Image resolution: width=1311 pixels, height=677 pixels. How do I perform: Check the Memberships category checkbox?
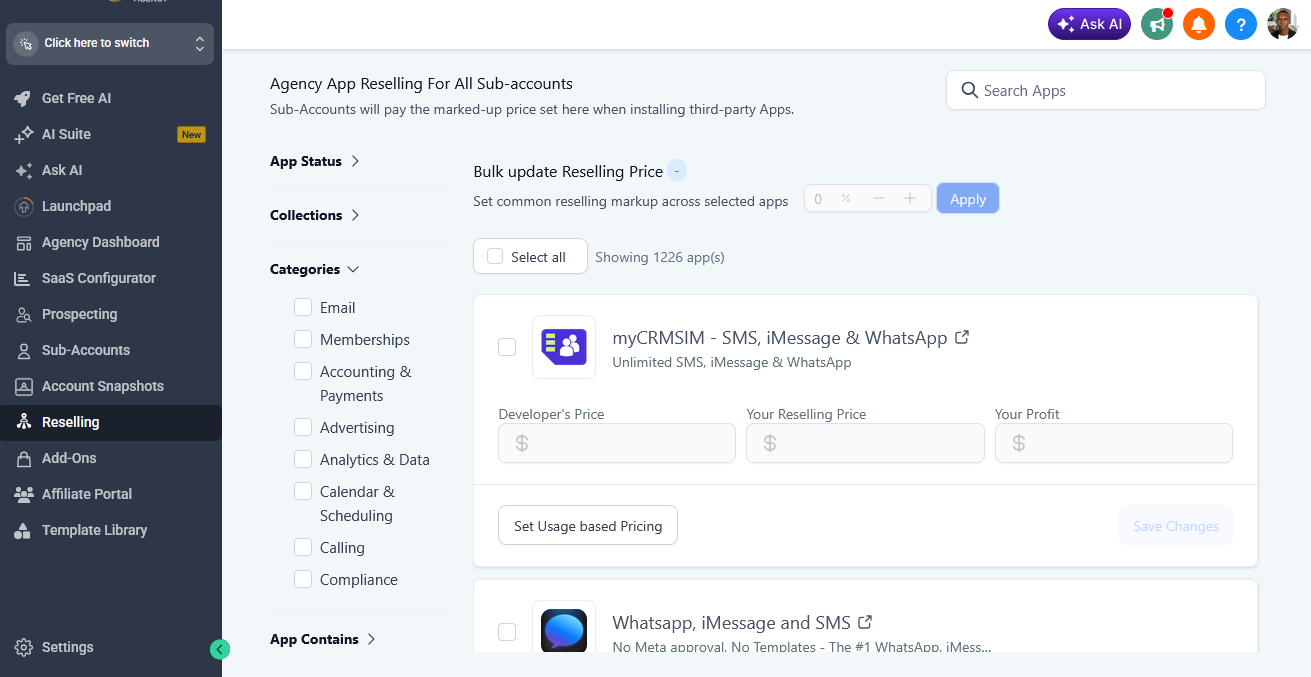(x=303, y=339)
